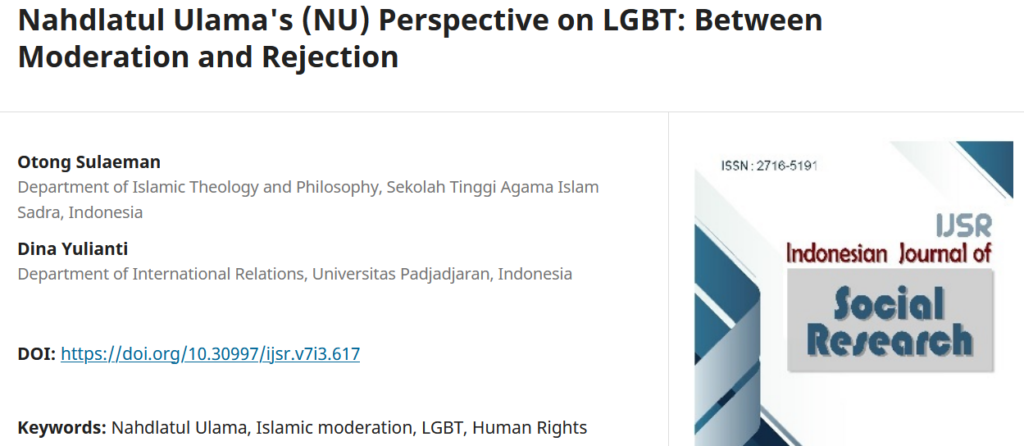The width and height of the screenshot is (1024, 446).
Task: Click "Moderation and Rejection" title line
Action: [208, 57]
